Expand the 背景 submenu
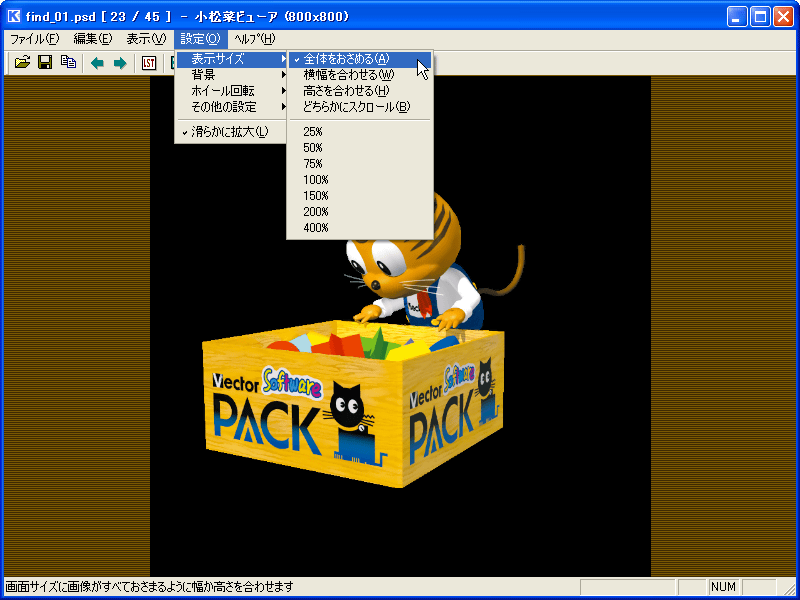This screenshot has height=600, width=800. pyautogui.click(x=232, y=75)
